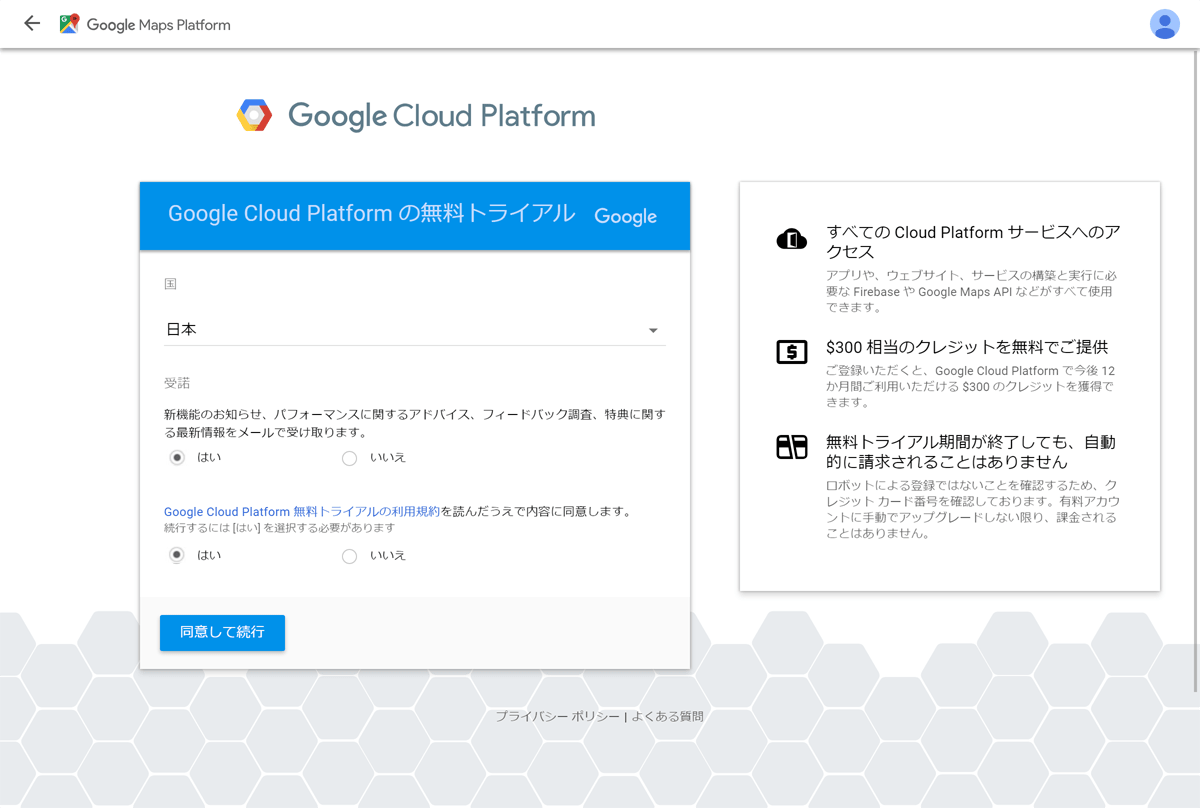Click the cloud access icon
This screenshot has width=1200, height=808.
coord(792,240)
